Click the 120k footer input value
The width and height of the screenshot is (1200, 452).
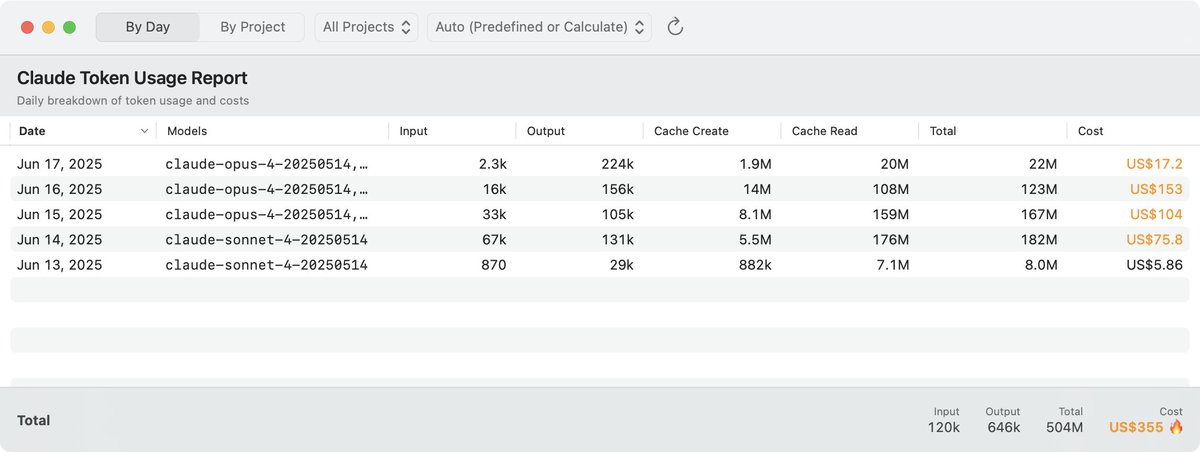coord(943,428)
